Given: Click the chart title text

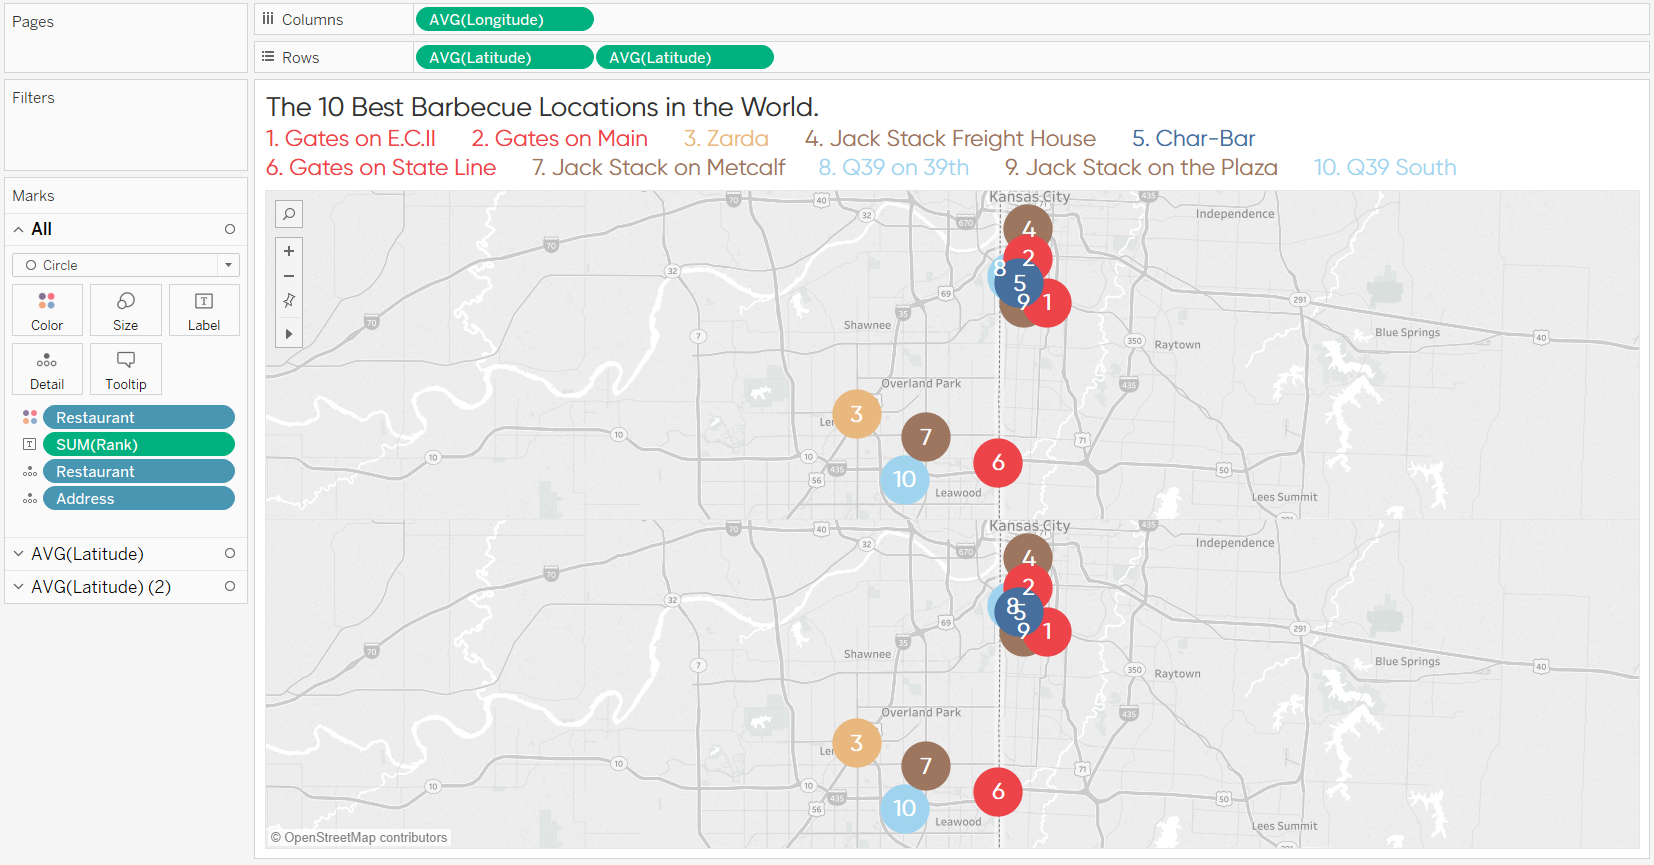Looking at the screenshot, I should click(x=542, y=107).
